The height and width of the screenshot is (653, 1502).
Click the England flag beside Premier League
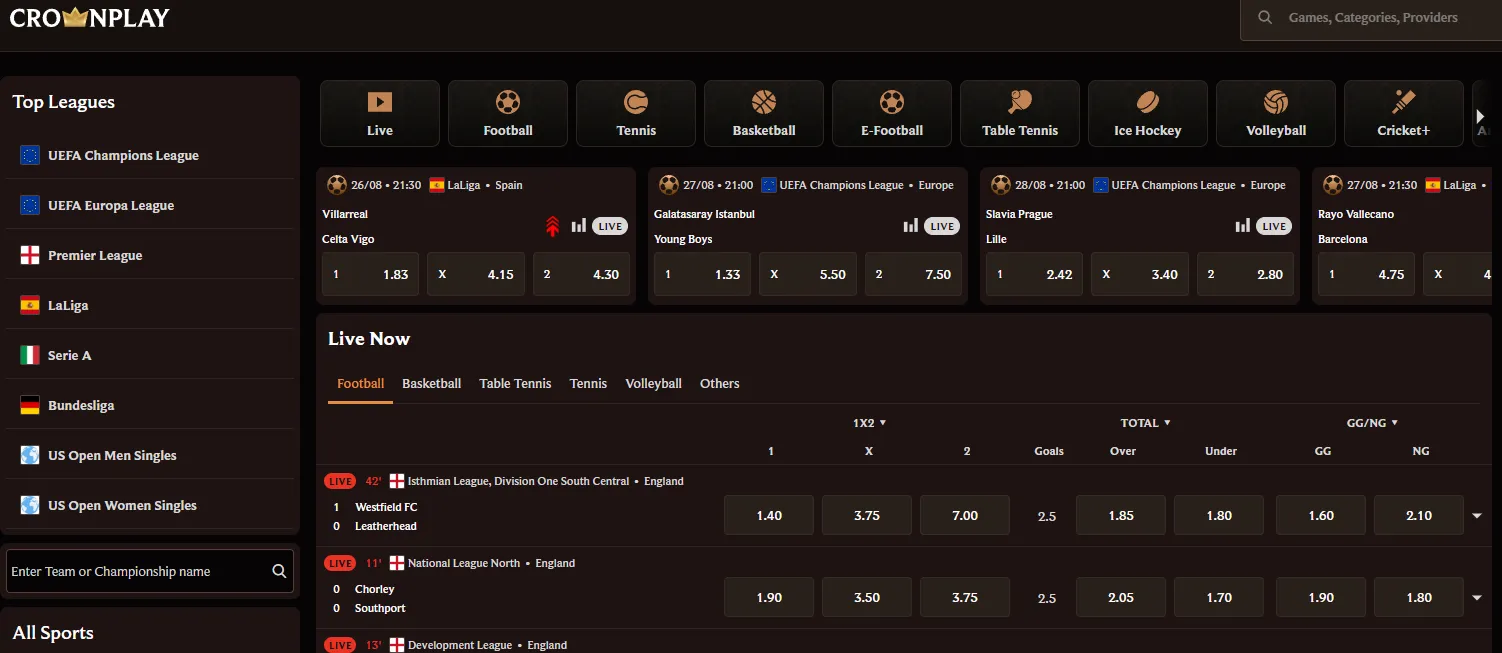(30, 255)
